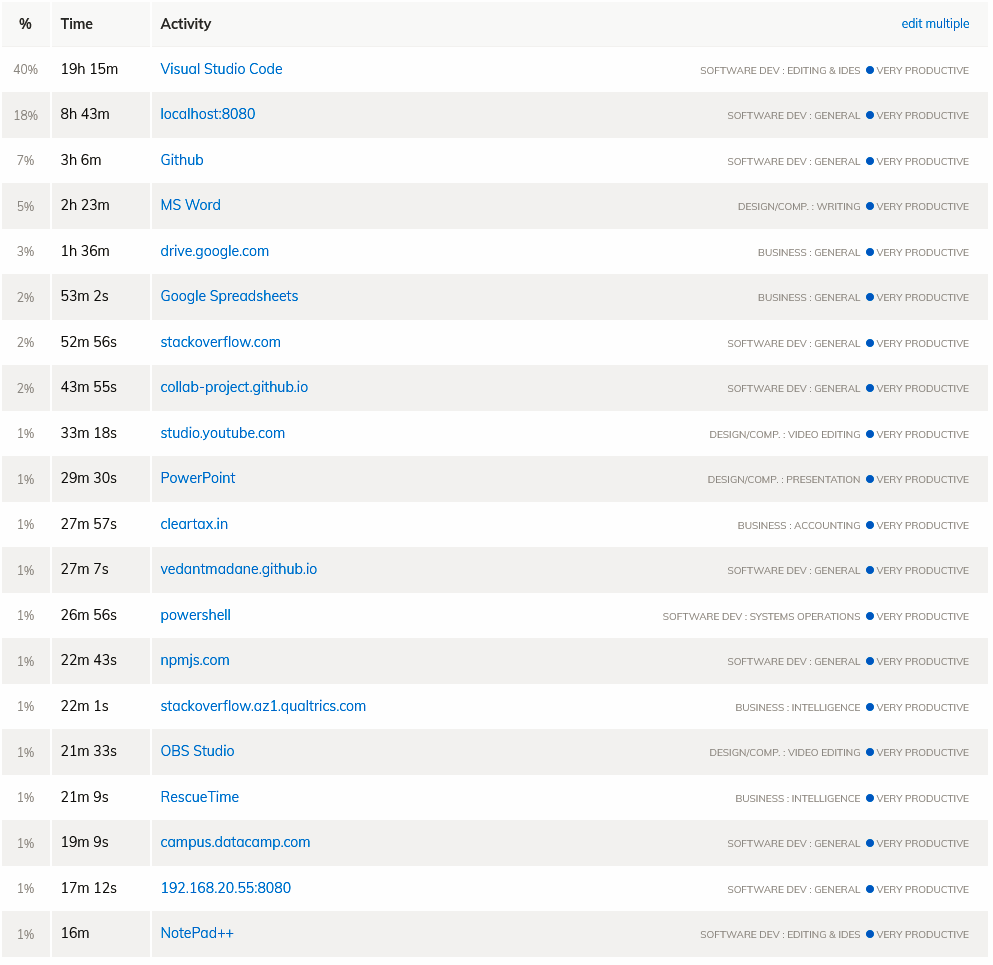Click the powershell activity link
The height and width of the screenshot is (965, 993).
click(195, 615)
